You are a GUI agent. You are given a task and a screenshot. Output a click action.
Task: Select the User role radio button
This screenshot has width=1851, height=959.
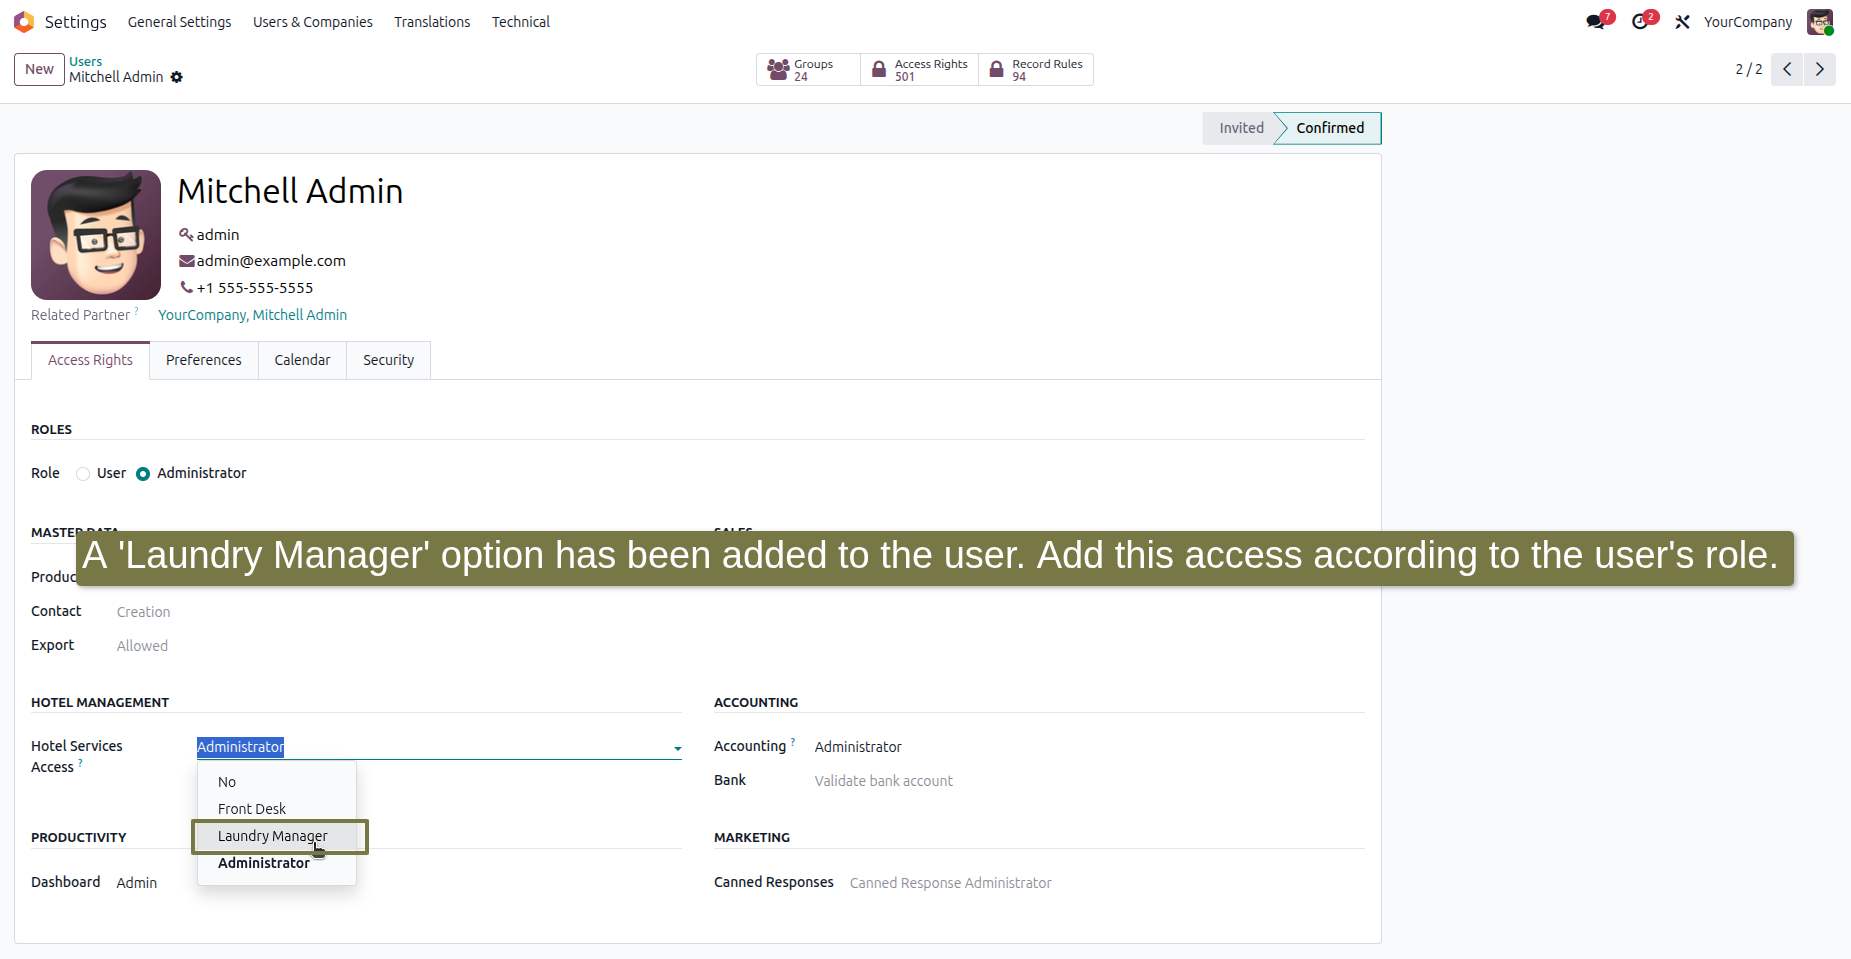point(83,474)
